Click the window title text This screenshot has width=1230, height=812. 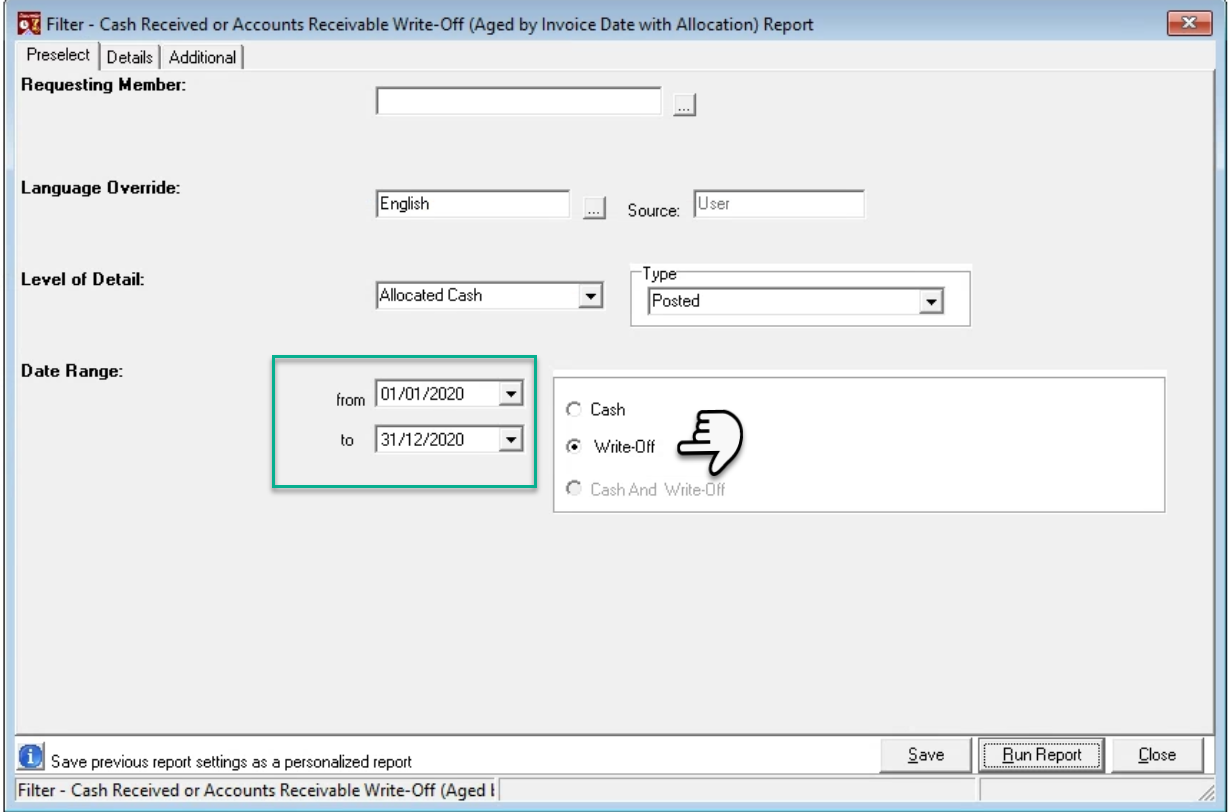tap(430, 24)
